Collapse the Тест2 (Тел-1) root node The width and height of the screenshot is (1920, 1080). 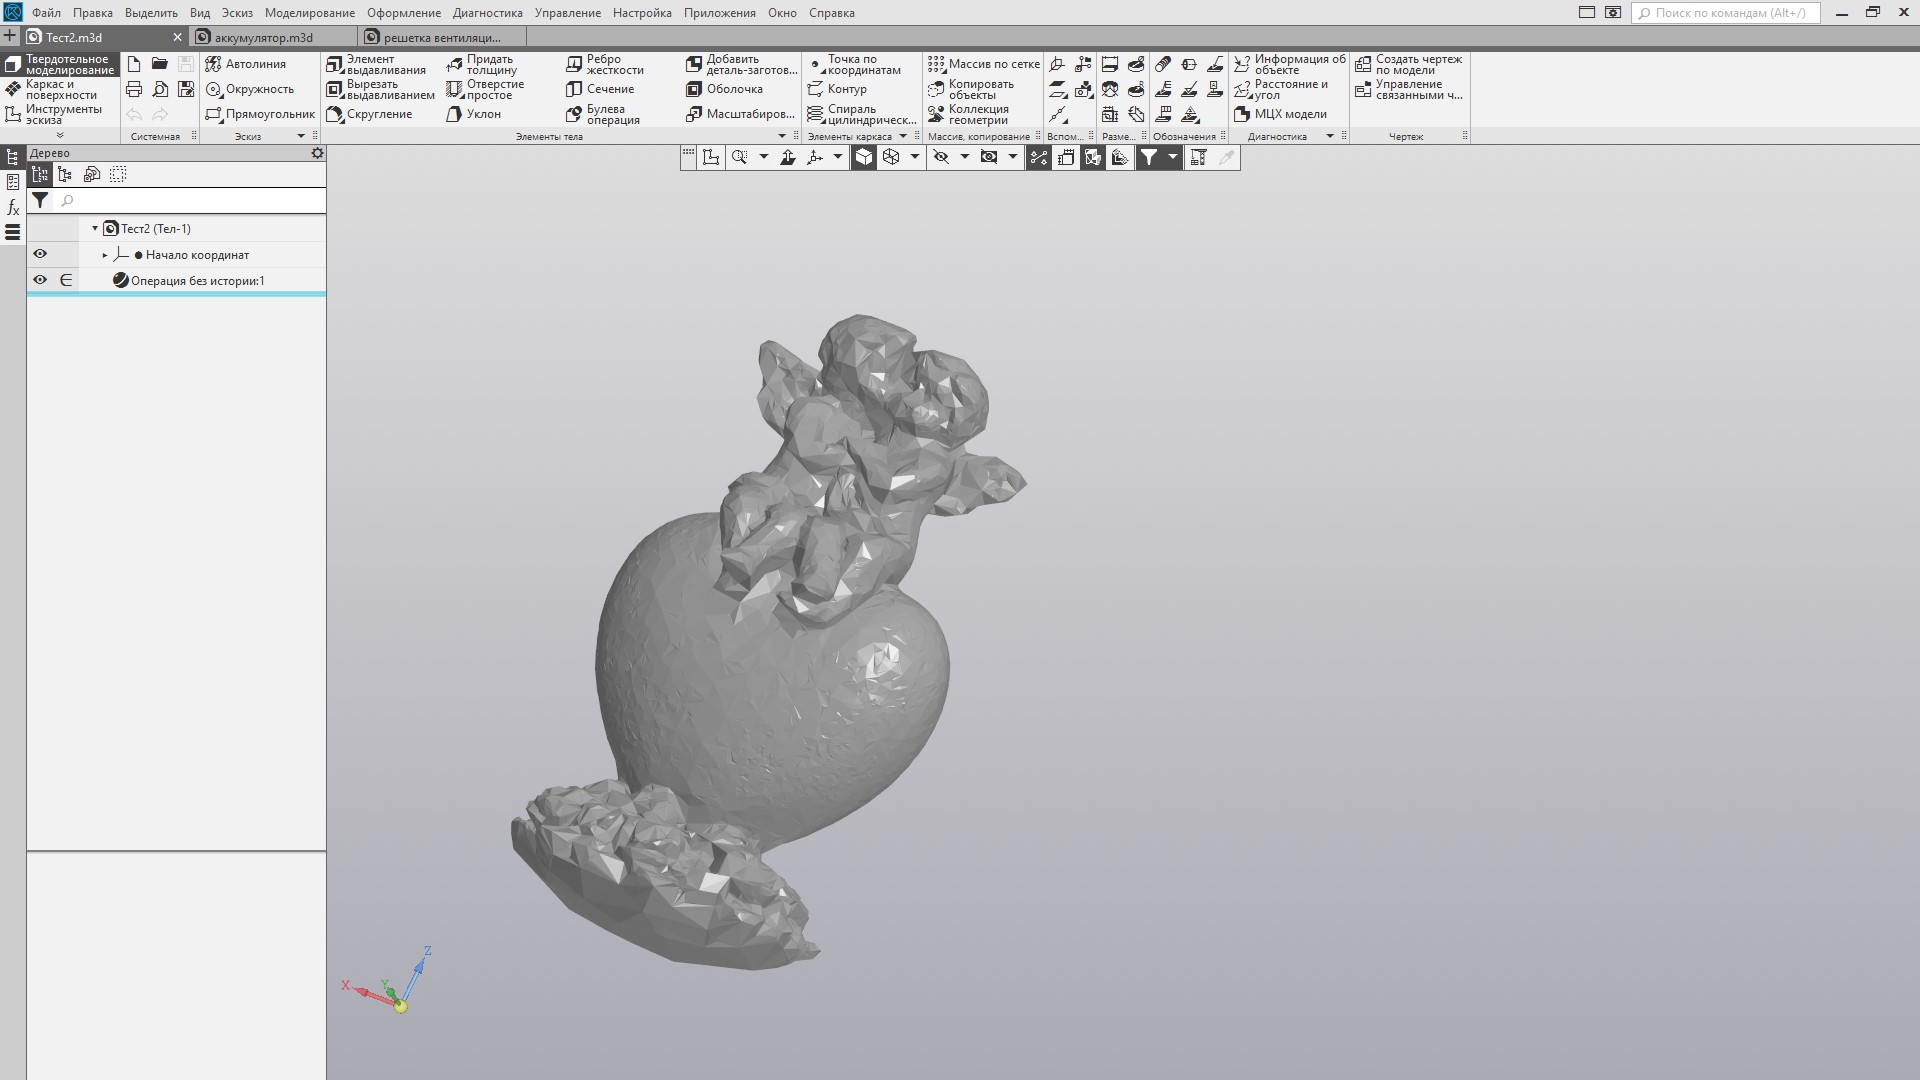click(x=95, y=228)
